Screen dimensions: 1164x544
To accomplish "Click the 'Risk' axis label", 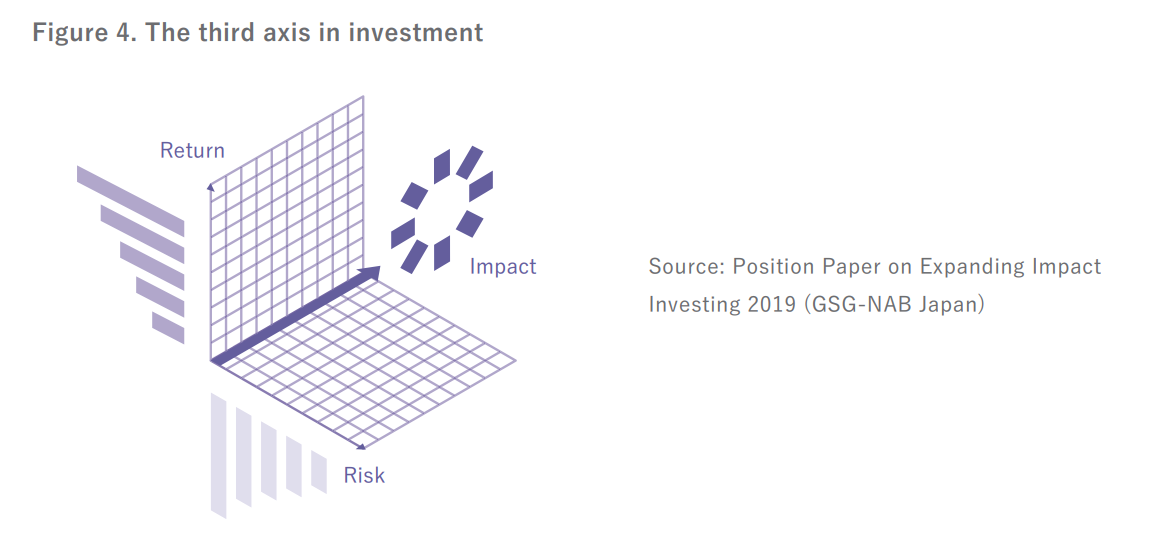I will click(364, 475).
